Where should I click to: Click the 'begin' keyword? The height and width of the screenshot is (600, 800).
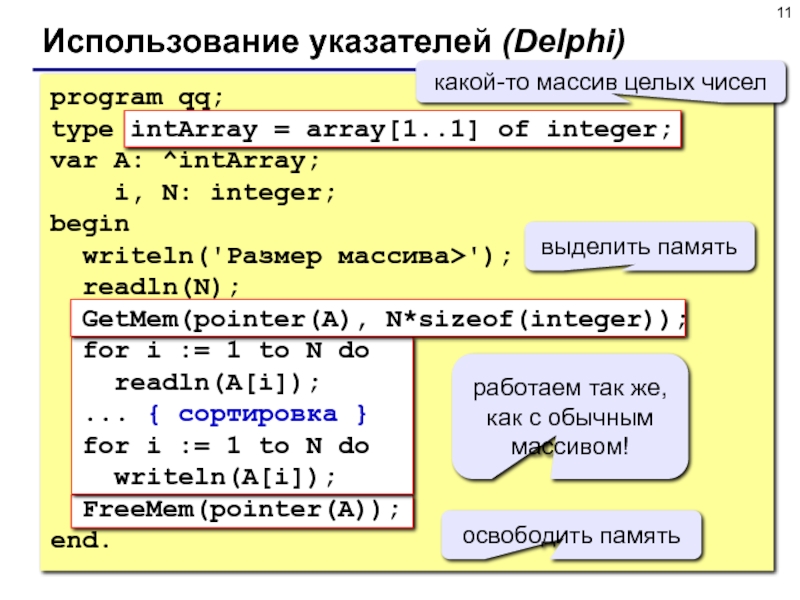pyautogui.click(x=90, y=224)
